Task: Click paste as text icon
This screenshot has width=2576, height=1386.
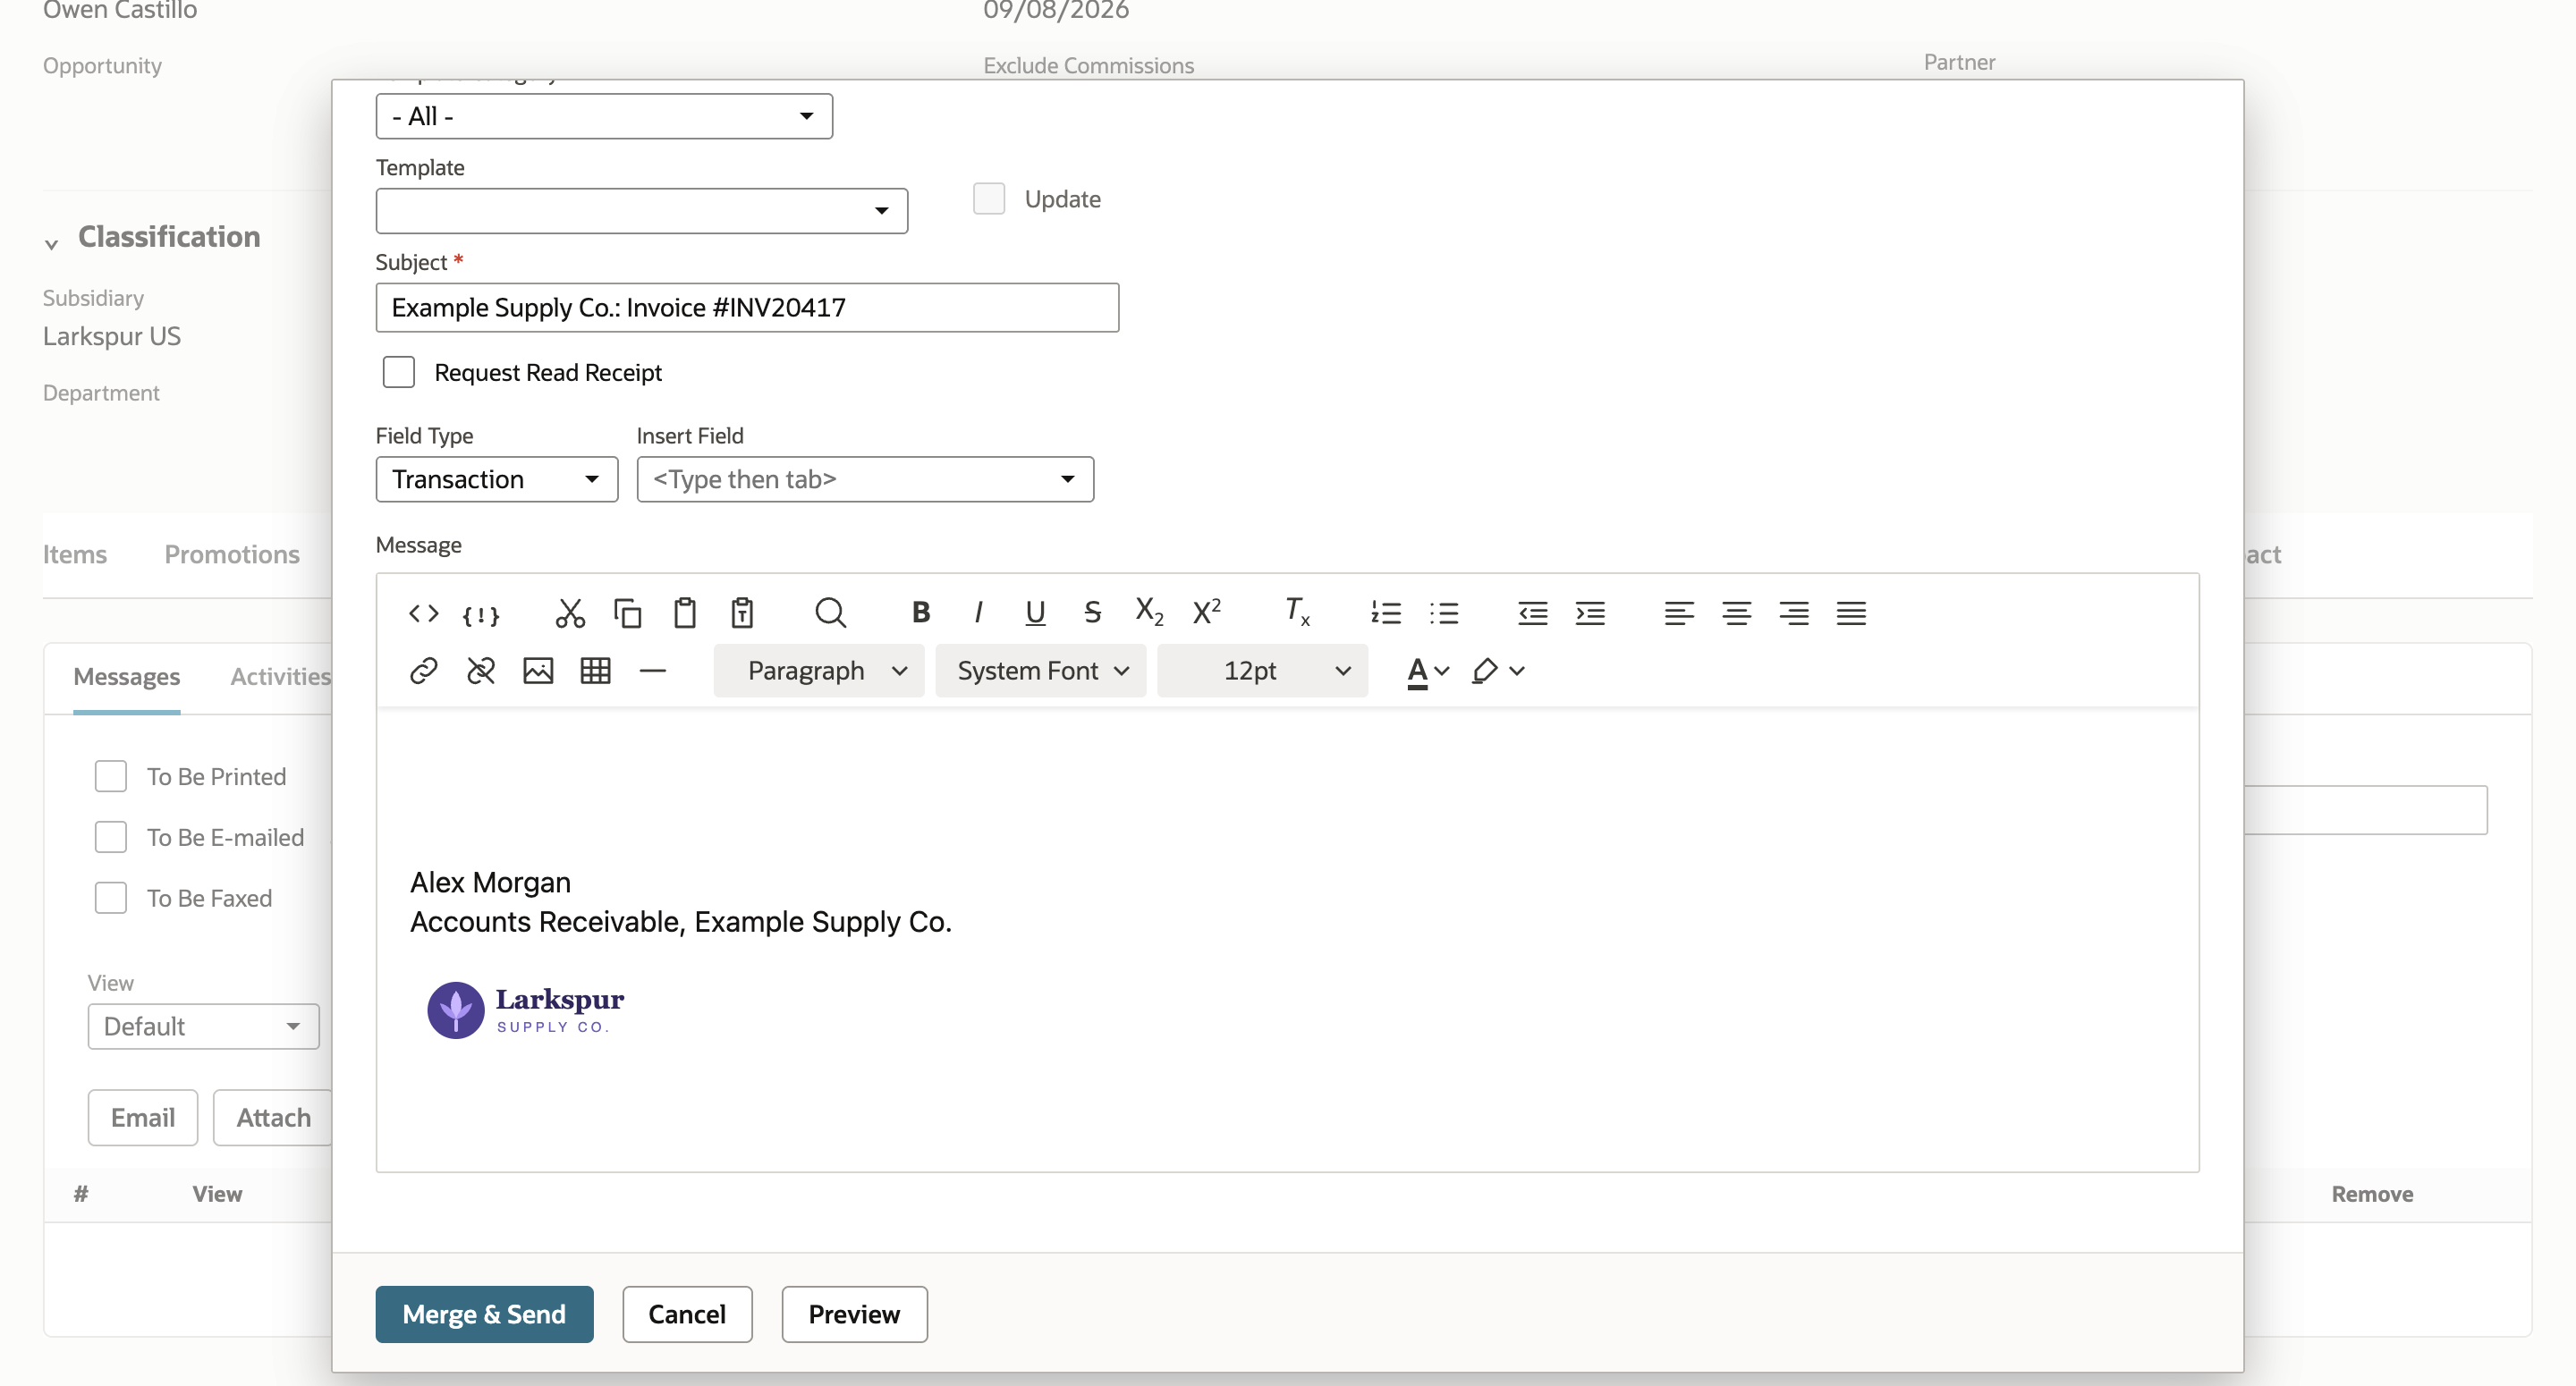Action: (x=742, y=613)
